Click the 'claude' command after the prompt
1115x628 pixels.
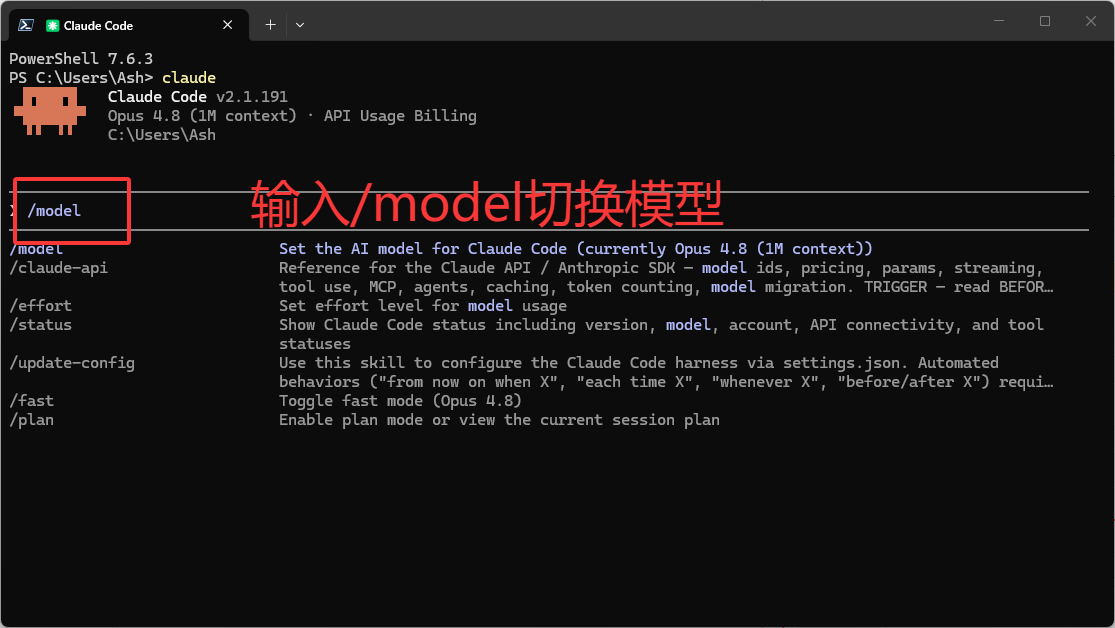(189, 78)
